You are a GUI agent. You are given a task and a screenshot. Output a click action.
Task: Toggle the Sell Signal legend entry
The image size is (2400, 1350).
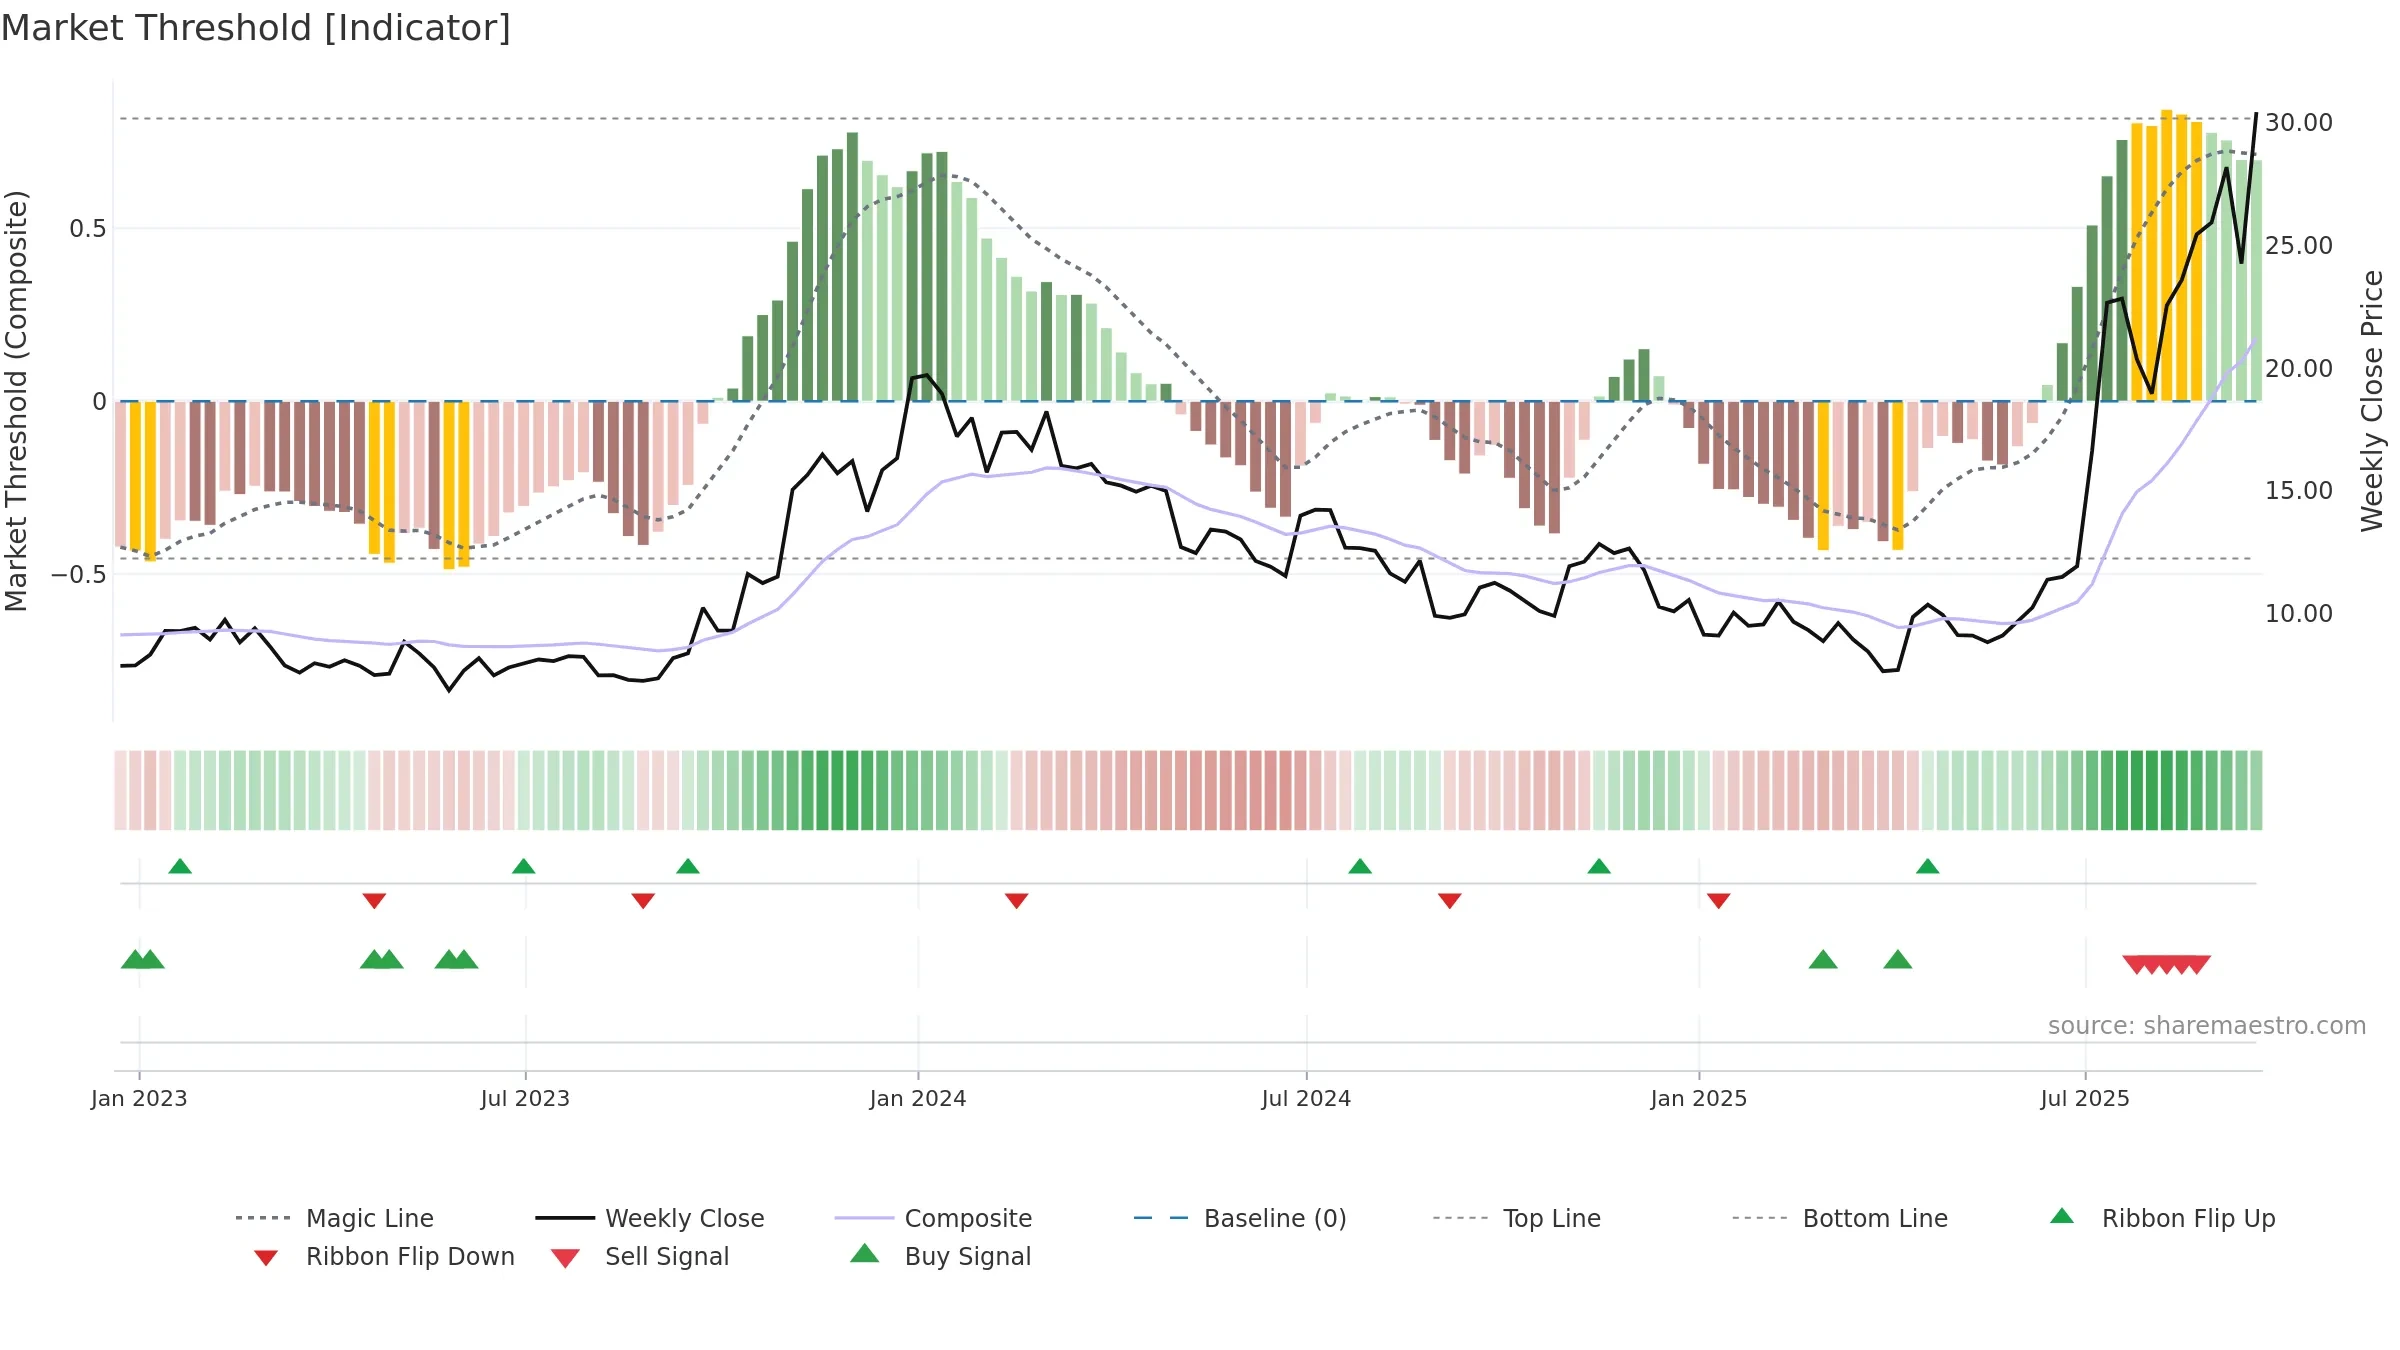click(640, 1256)
